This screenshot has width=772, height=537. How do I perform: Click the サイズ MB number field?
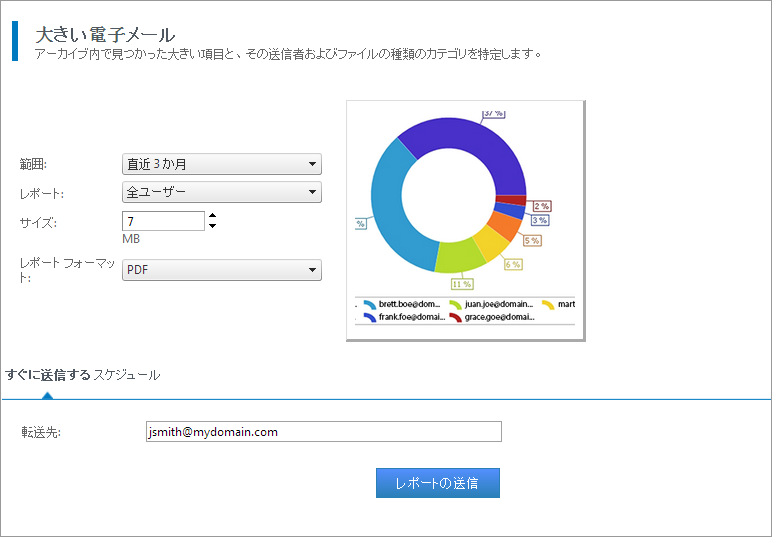[163, 221]
